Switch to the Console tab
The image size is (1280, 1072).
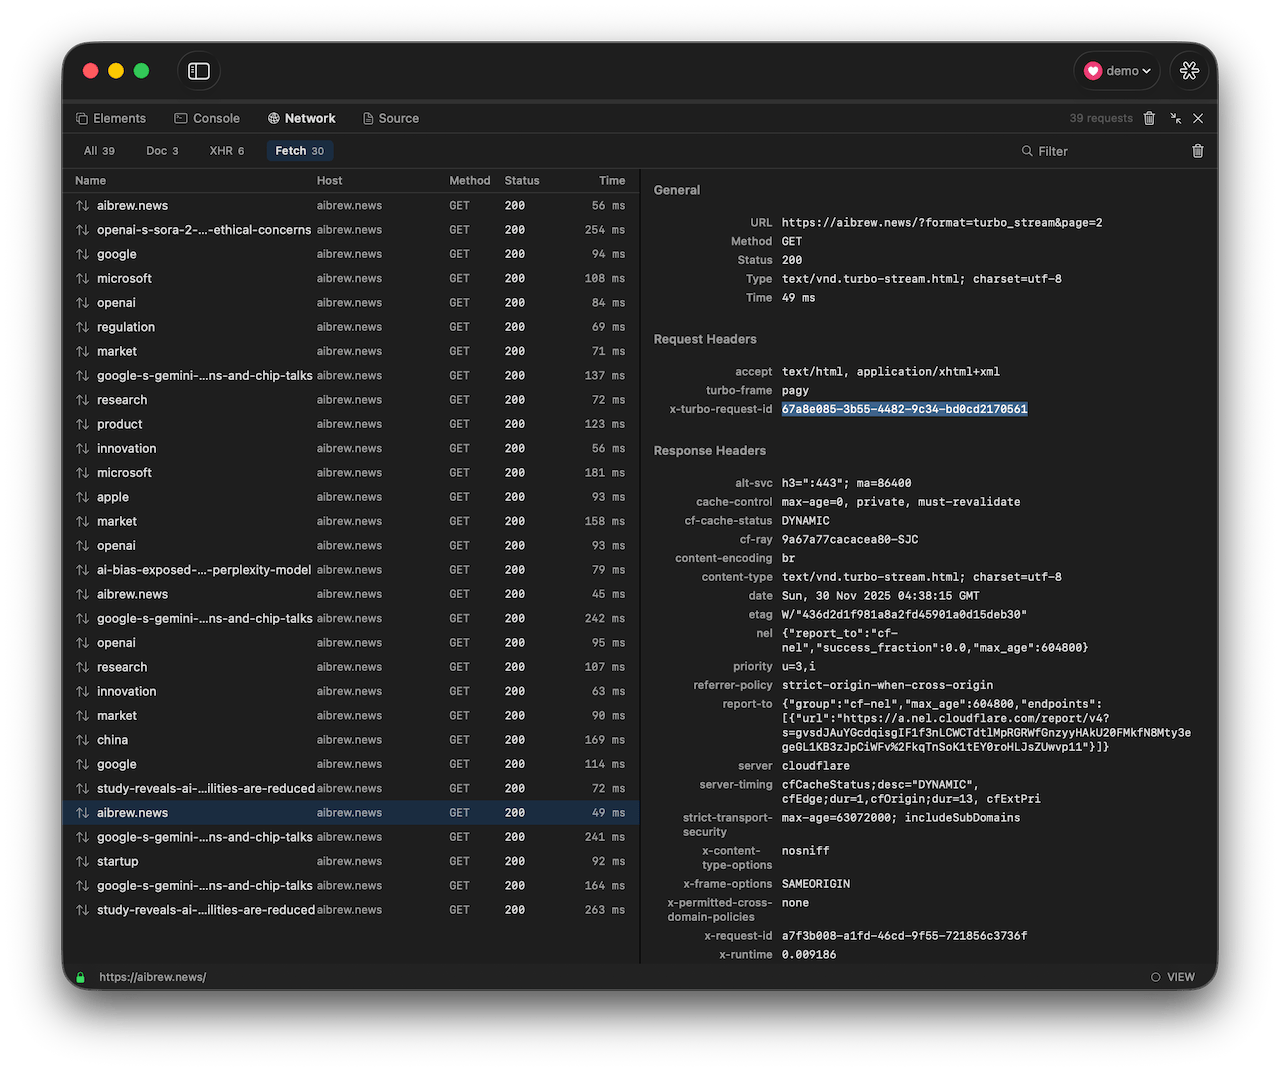(x=207, y=118)
